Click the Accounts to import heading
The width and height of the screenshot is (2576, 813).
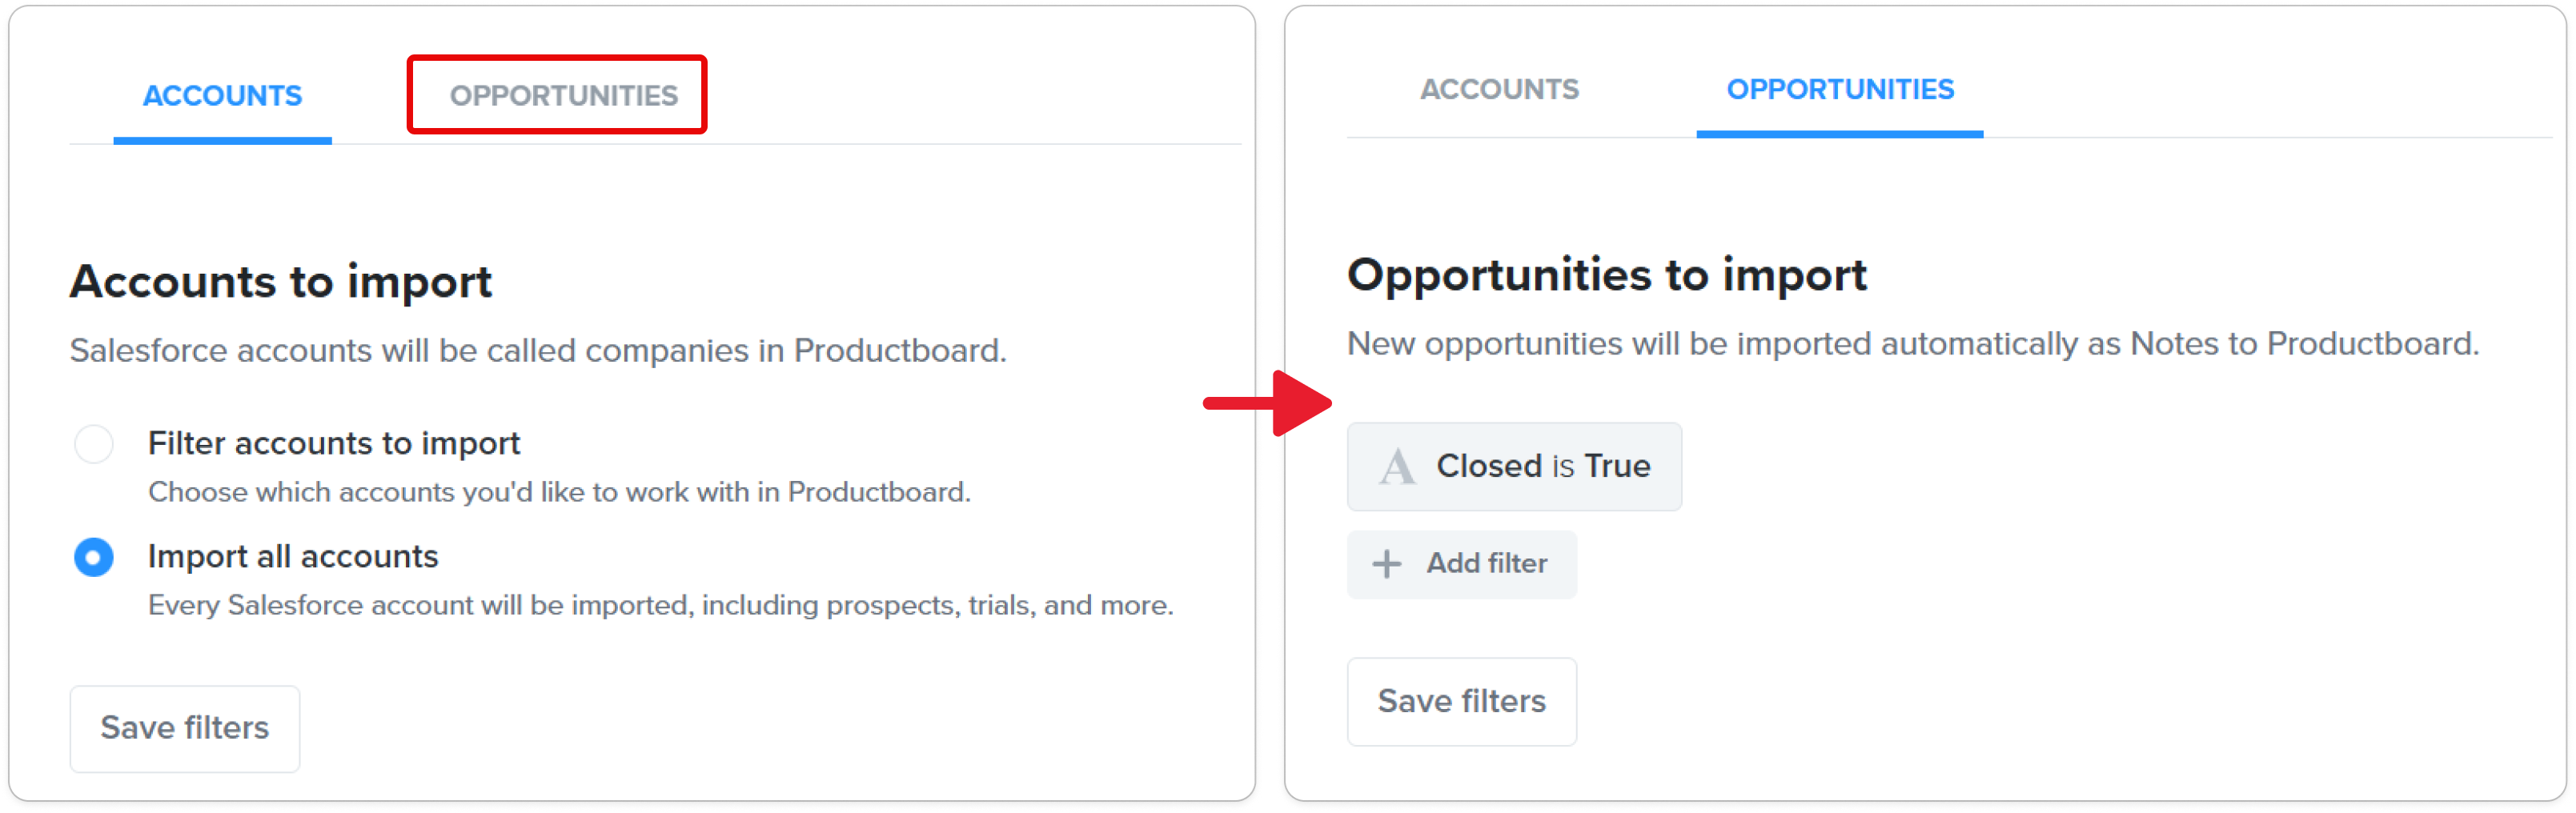281,282
